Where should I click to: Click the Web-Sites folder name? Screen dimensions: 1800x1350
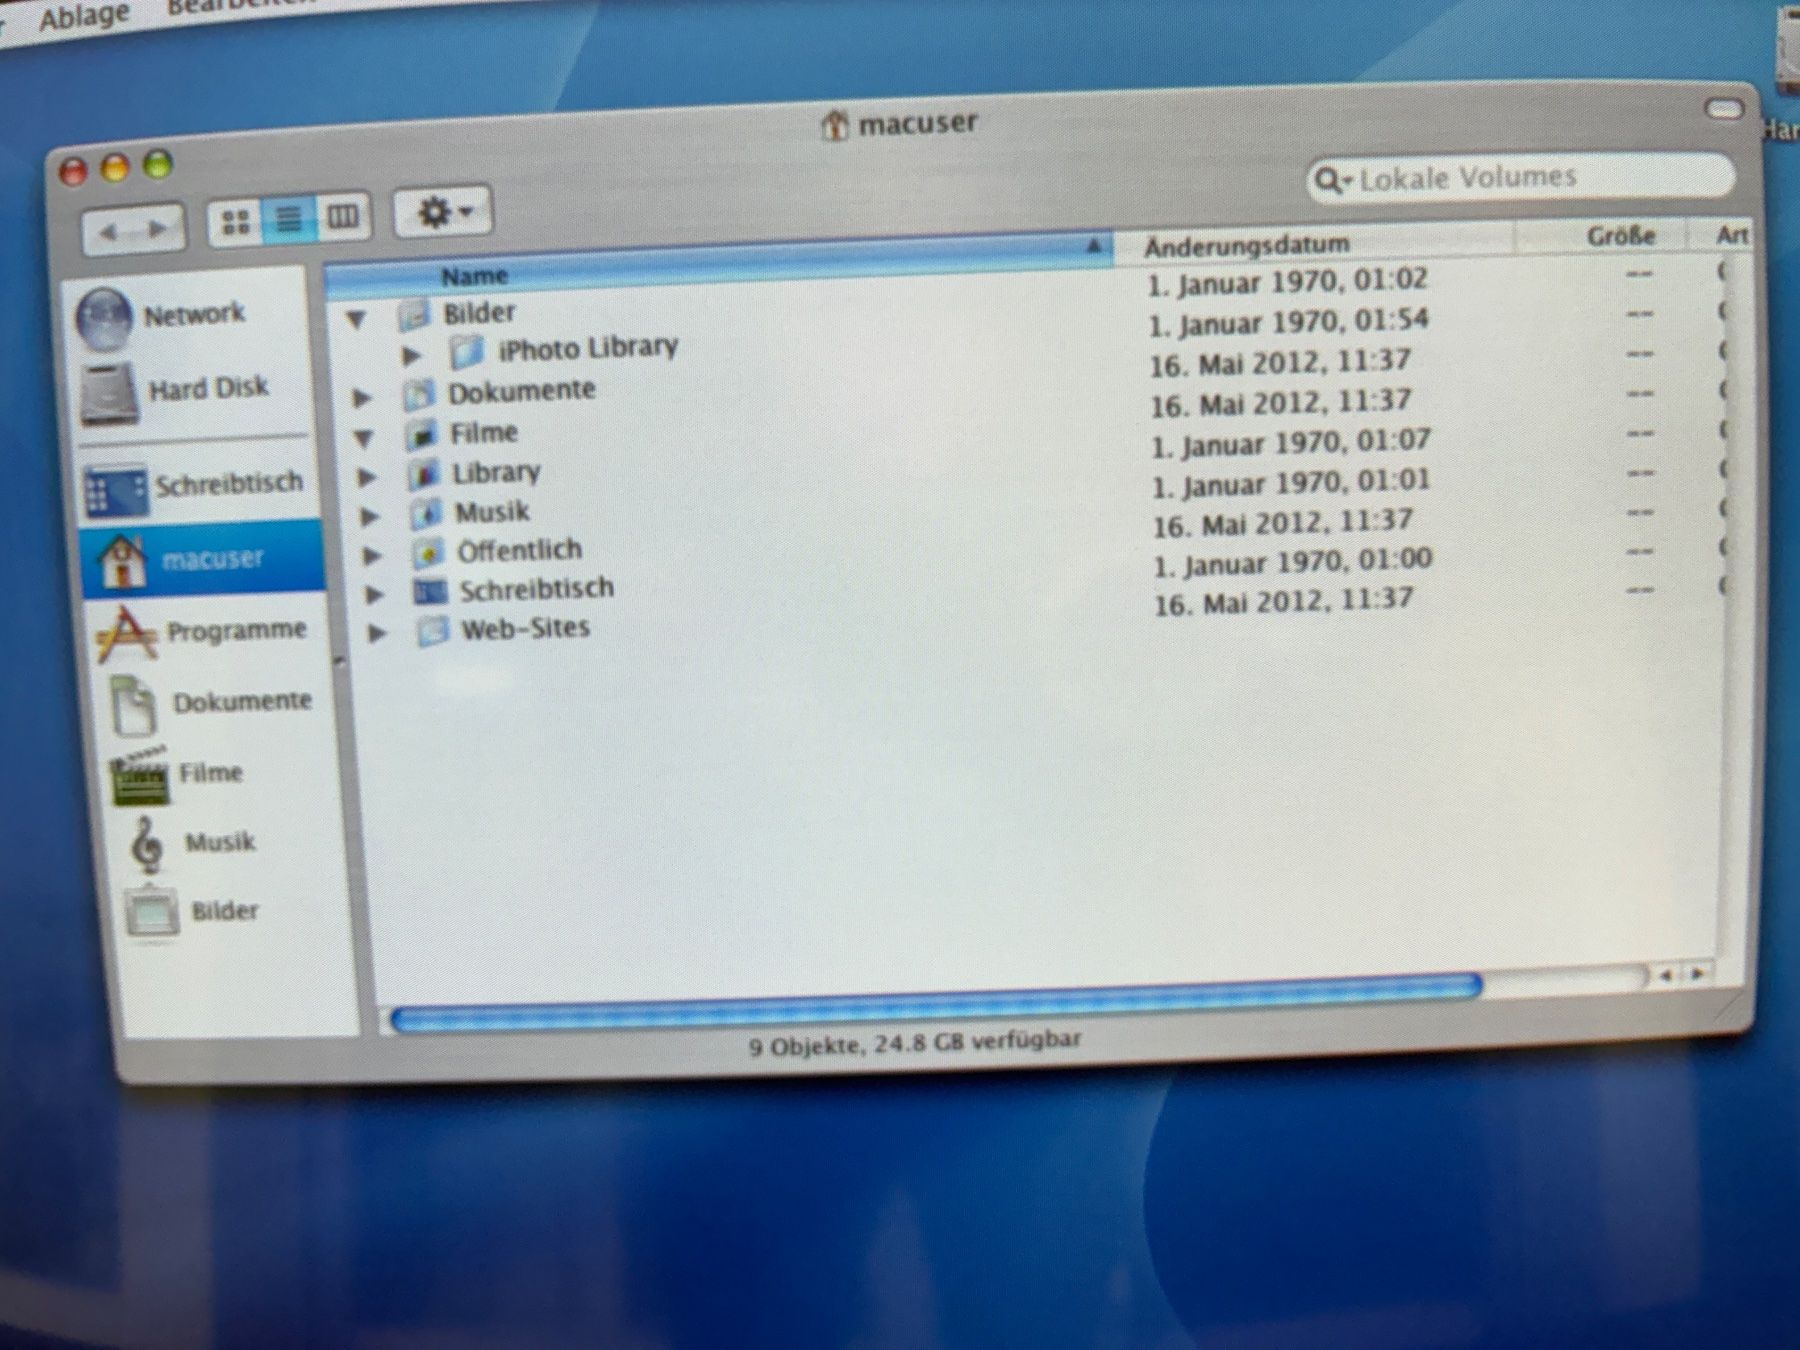pos(525,629)
